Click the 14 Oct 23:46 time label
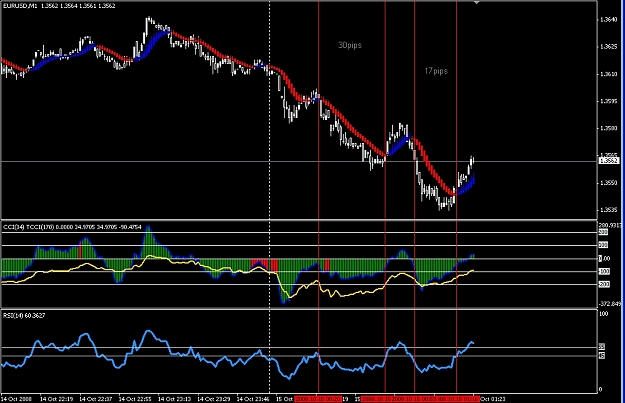This screenshot has height=403, width=625. coord(253,399)
